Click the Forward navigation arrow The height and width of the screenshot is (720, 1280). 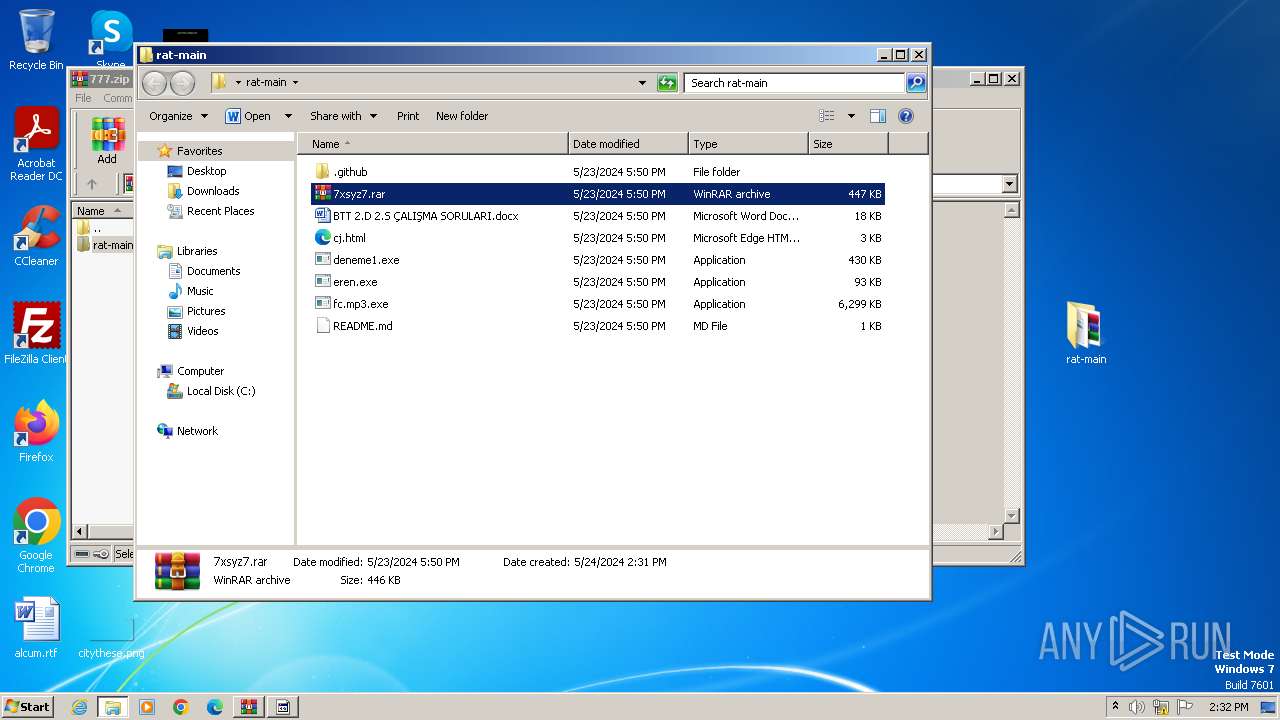pyautogui.click(x=182, y=83)
